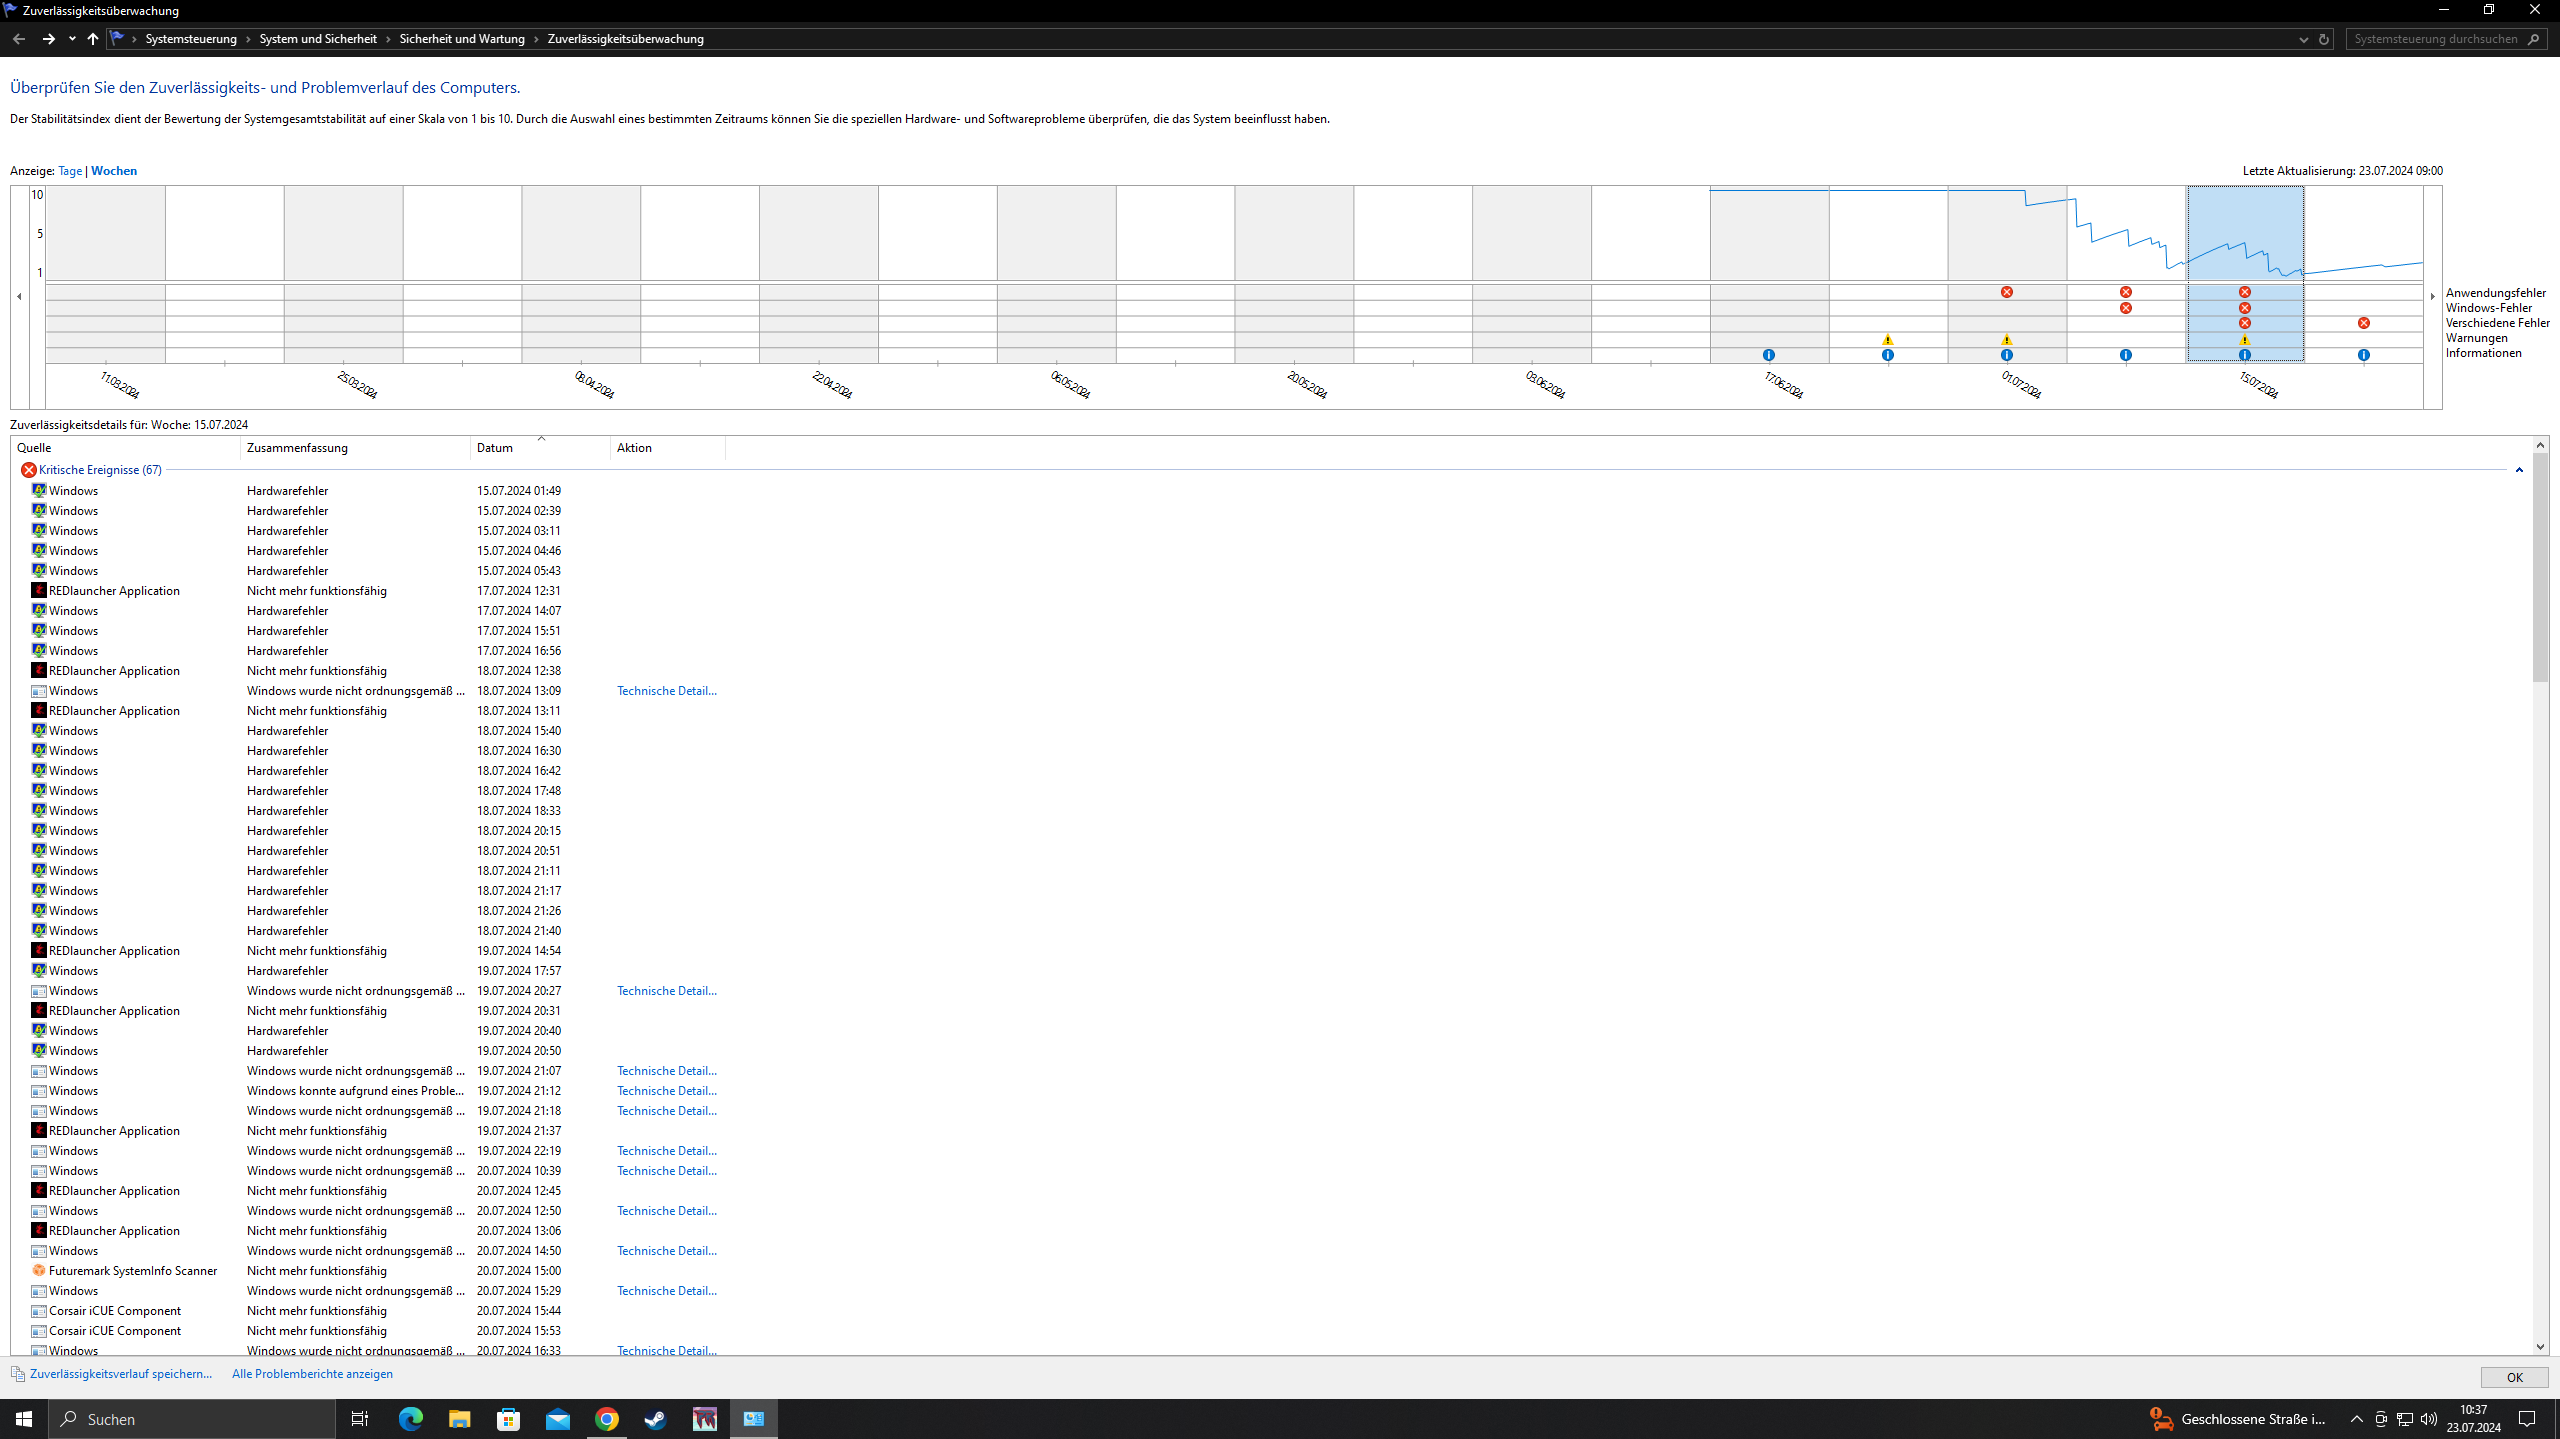This screenshot has width=2560, height=1439.
Task: Switch the chart view to Tage
Action: tap(69, 171)
